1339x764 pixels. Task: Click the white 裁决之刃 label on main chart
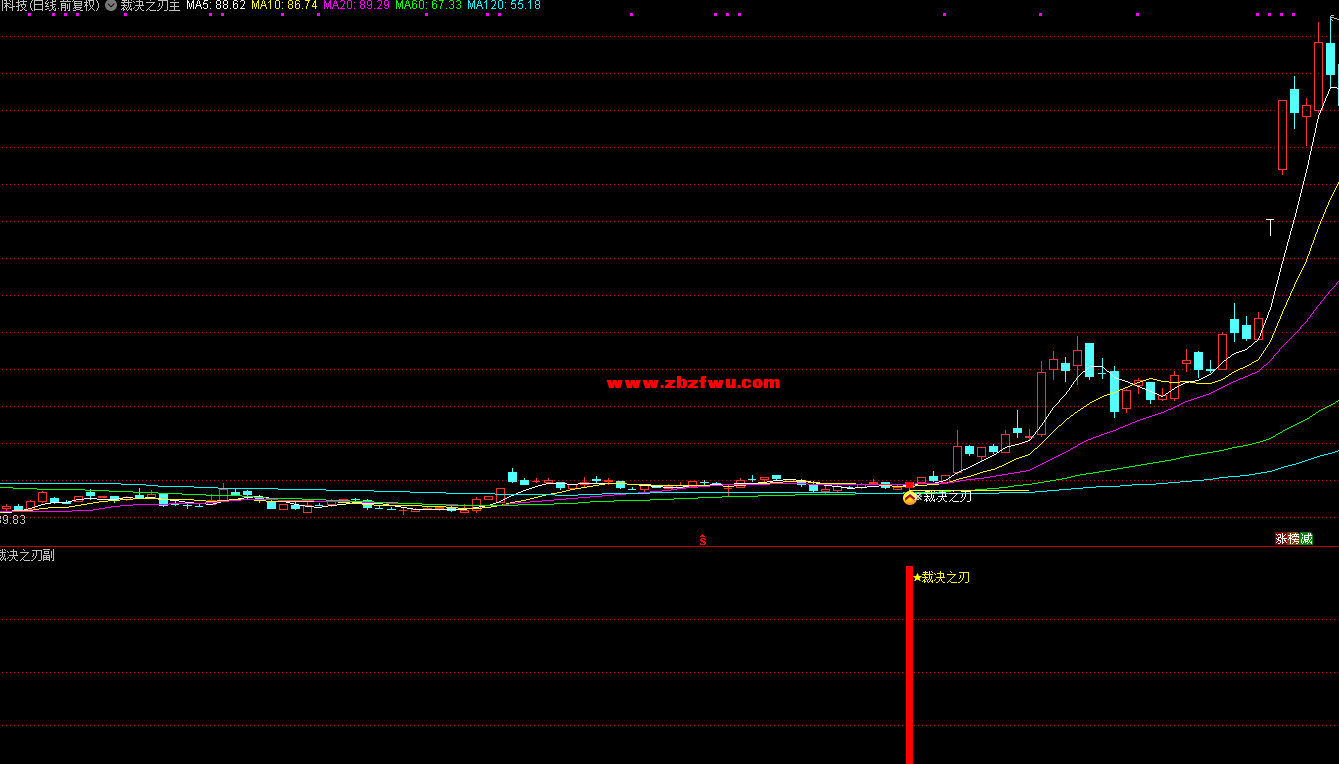(x=946, y=496)
